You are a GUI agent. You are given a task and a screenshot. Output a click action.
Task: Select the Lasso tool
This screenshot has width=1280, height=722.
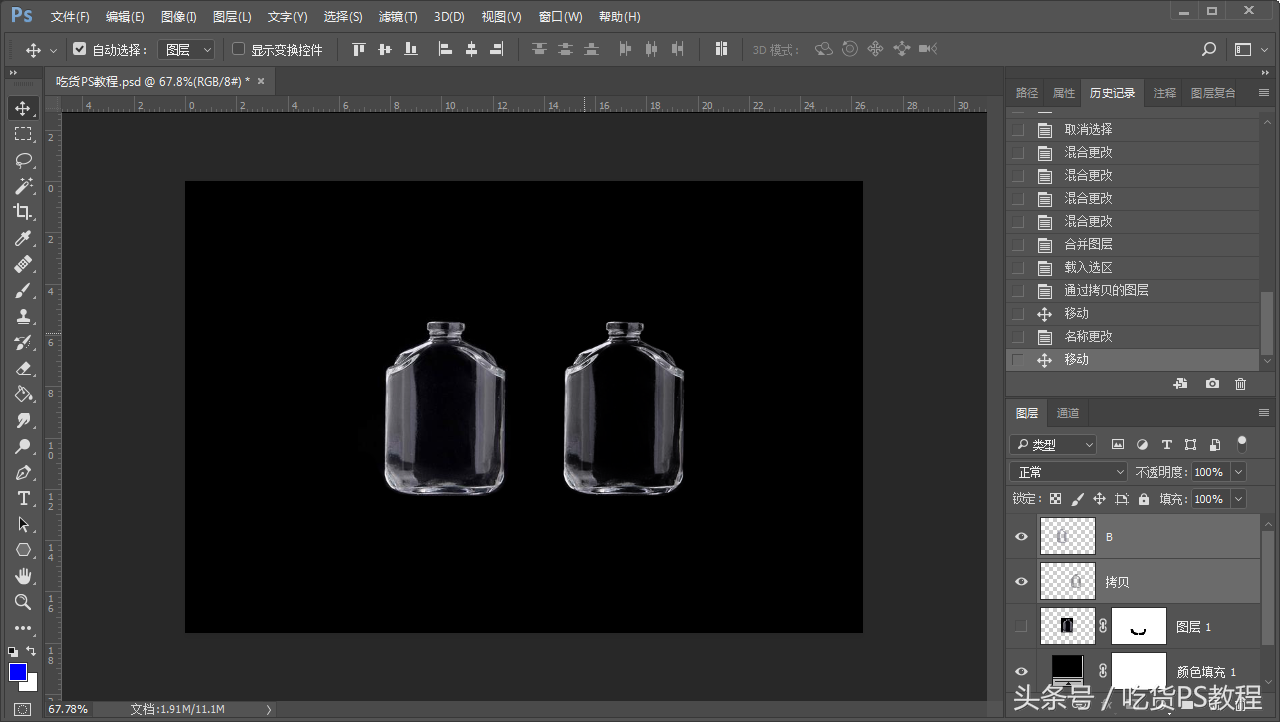[23, 160]
